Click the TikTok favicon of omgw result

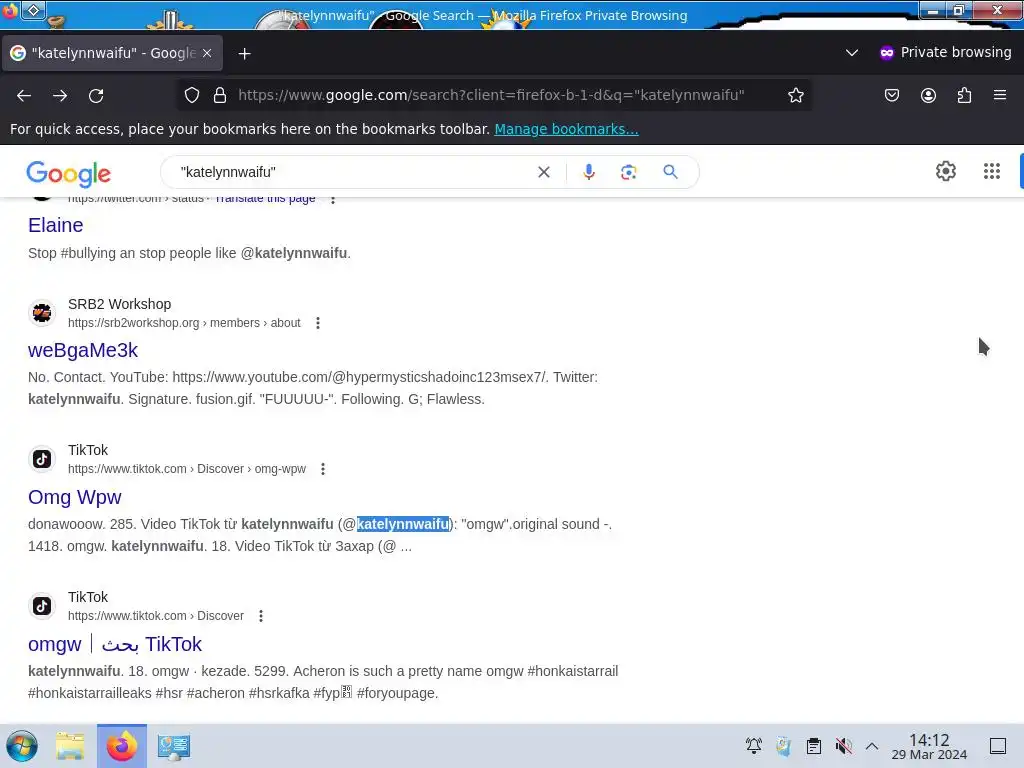42,606
